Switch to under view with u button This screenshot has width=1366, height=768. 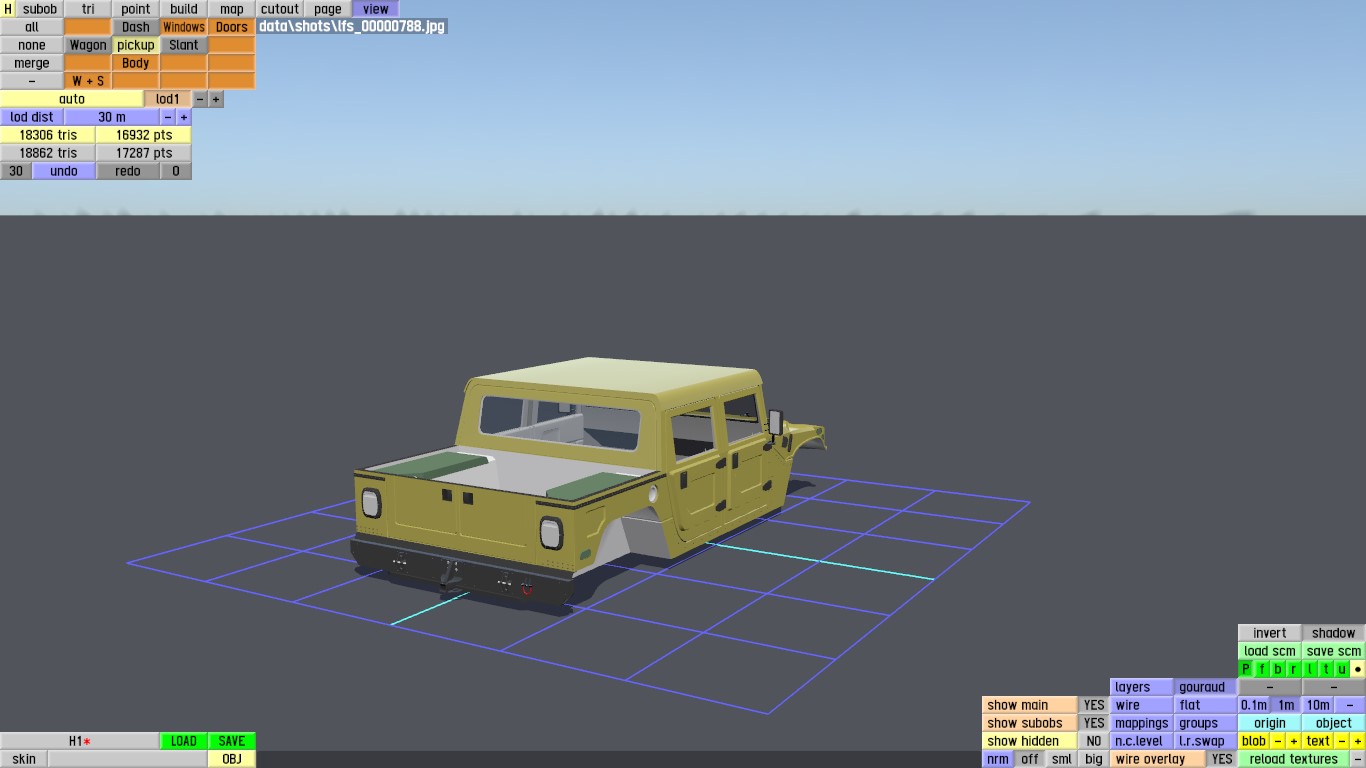[x=1342, y=669]
